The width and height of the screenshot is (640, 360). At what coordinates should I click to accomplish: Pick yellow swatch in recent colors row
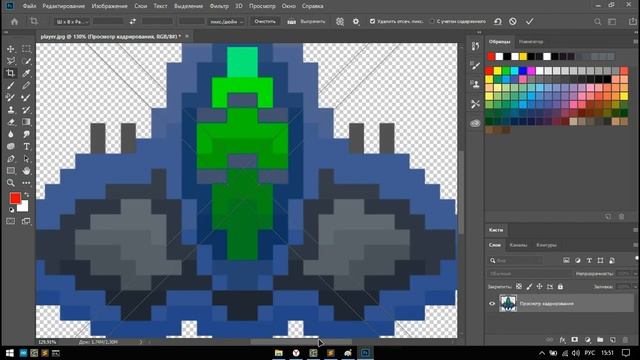click(523, 56)
